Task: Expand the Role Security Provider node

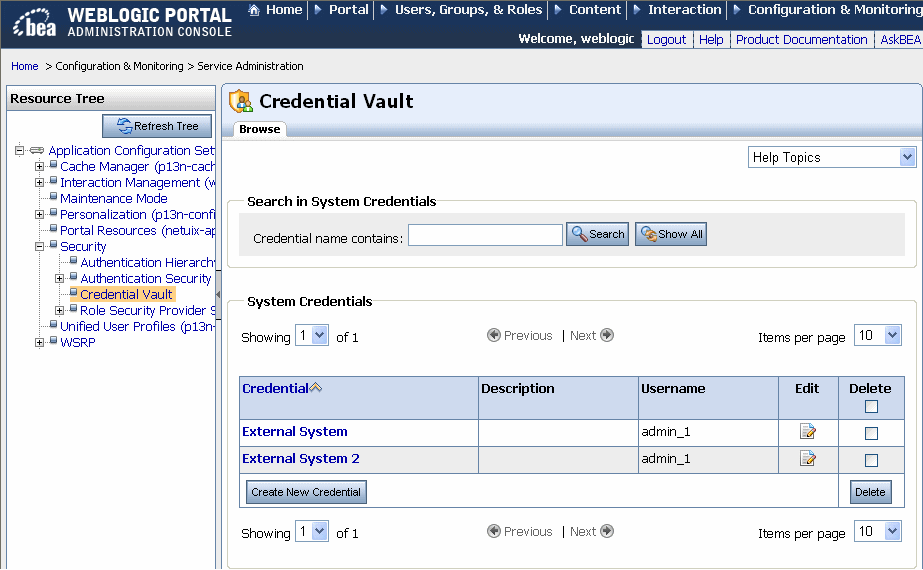Action: coord(59,310)
